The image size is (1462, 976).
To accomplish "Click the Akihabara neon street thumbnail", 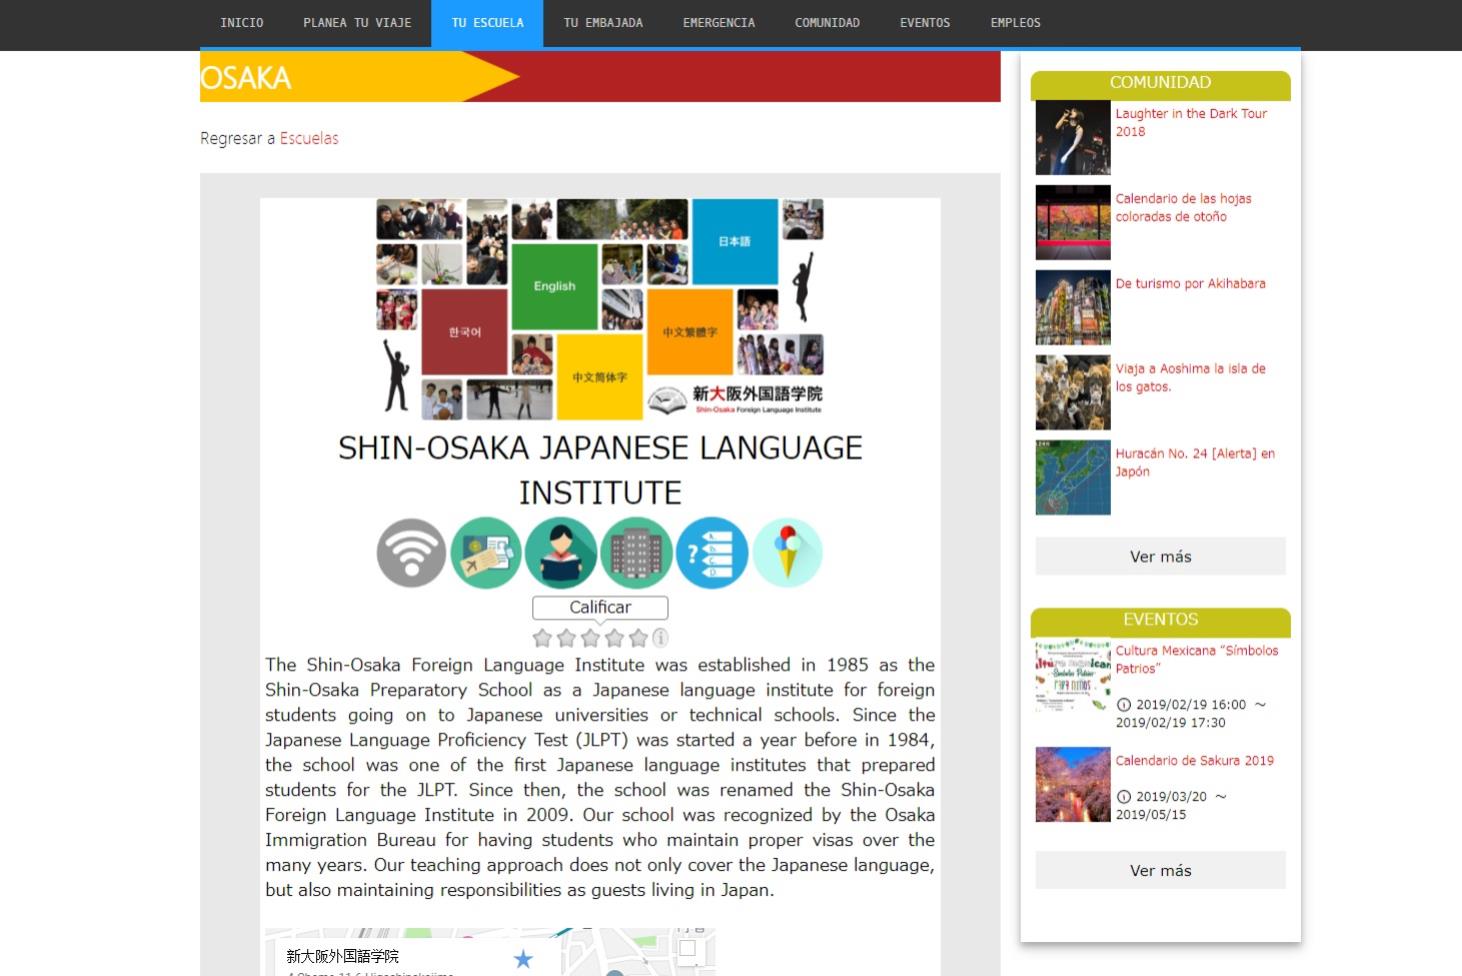I will [x=1073, y=308].
